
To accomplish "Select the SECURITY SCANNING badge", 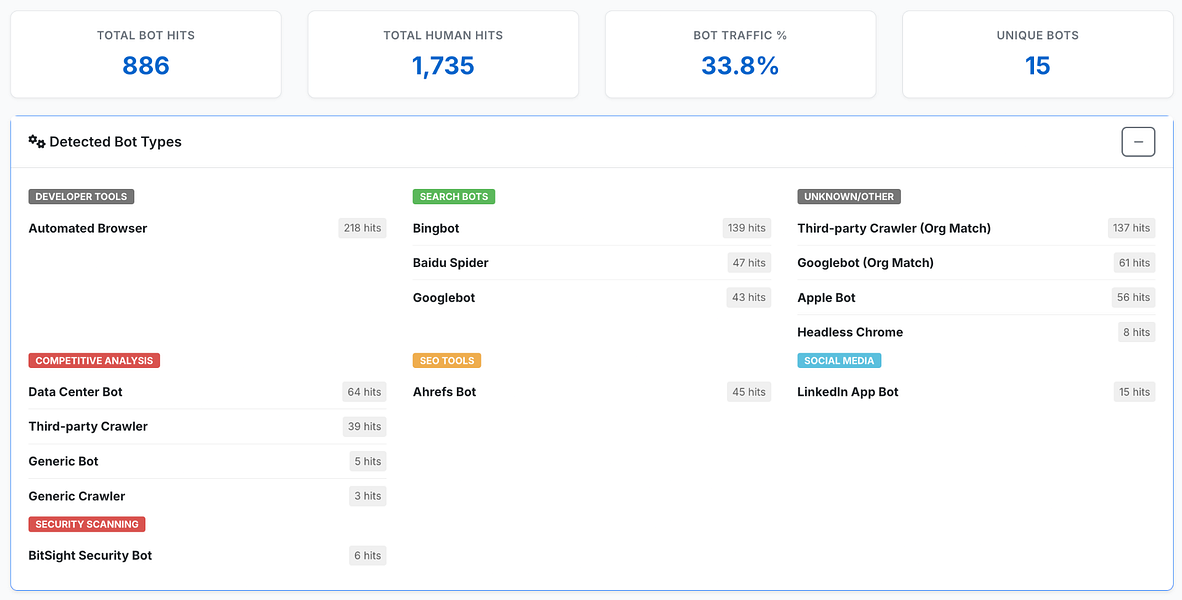I will (87, 523).
